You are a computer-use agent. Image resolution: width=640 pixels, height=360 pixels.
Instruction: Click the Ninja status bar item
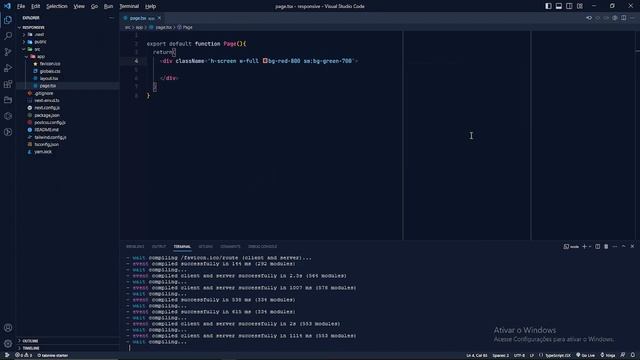point(608,355)
